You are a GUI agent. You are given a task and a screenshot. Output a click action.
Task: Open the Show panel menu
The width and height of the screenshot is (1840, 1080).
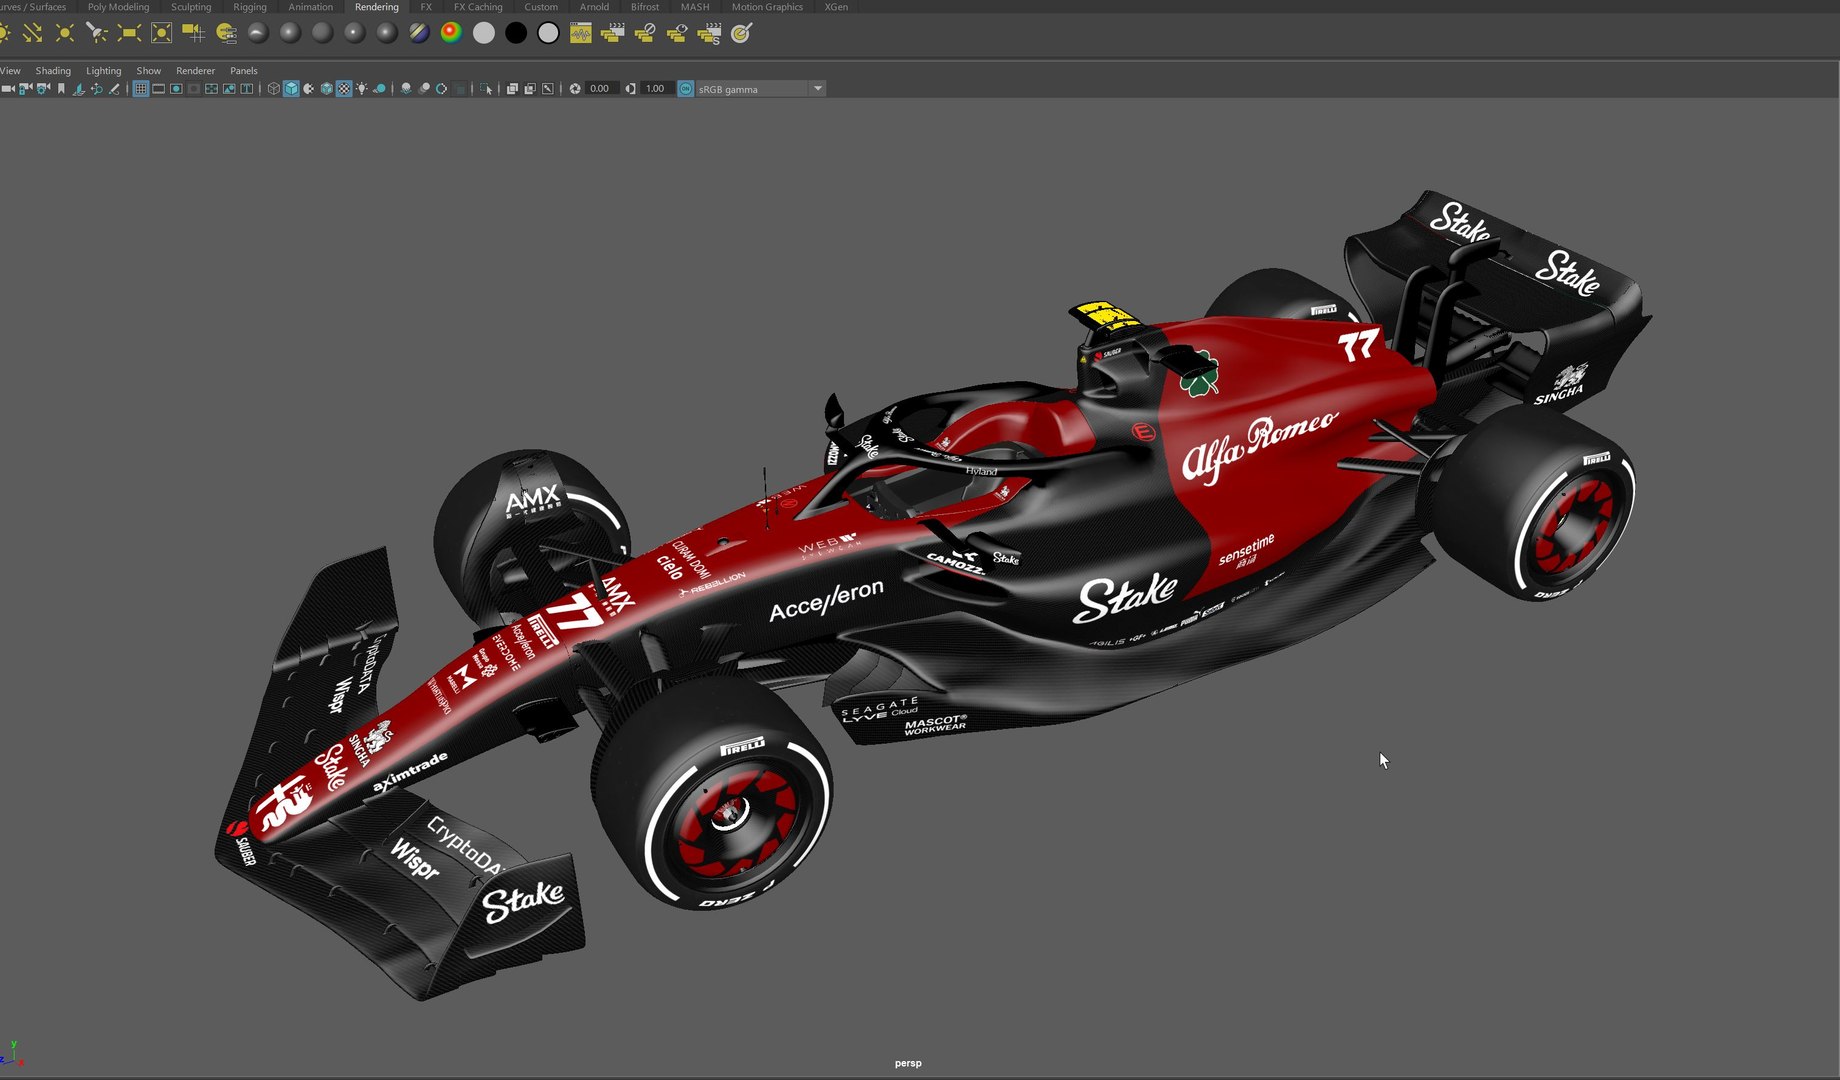[149, 71]
